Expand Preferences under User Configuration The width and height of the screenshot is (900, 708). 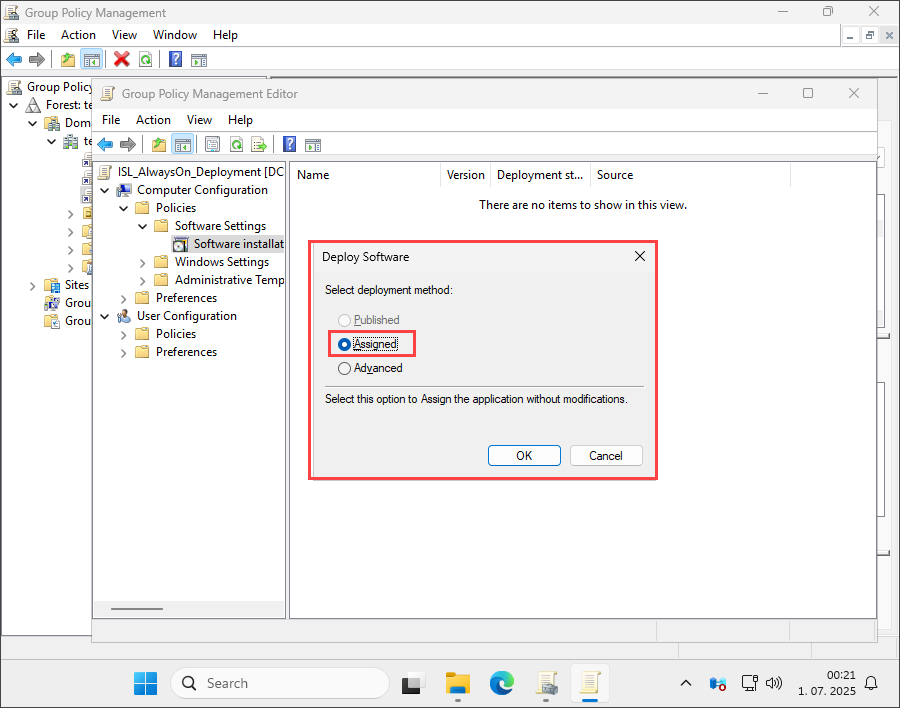tap(123, 353)
